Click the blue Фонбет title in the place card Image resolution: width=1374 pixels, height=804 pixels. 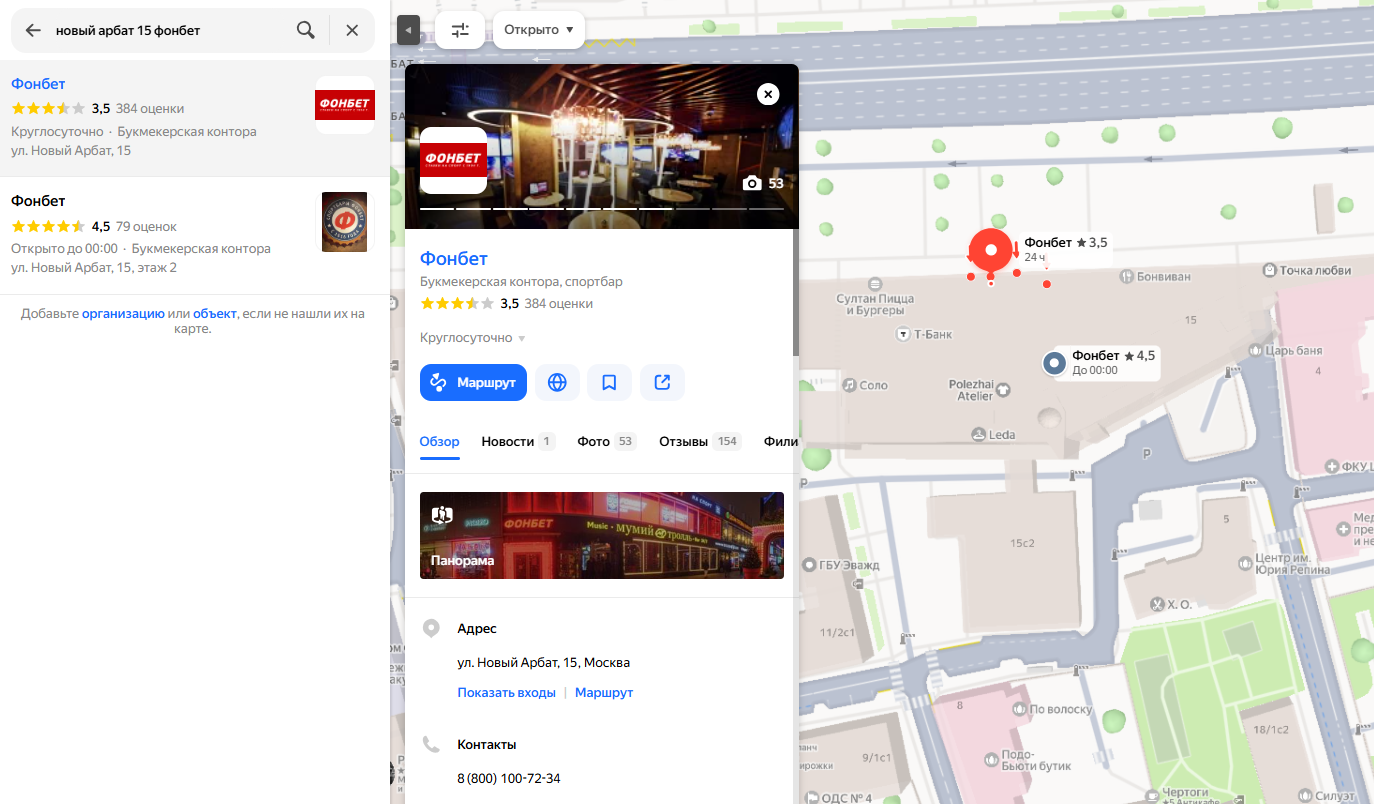pyautogui.click(x=454, y=259)
